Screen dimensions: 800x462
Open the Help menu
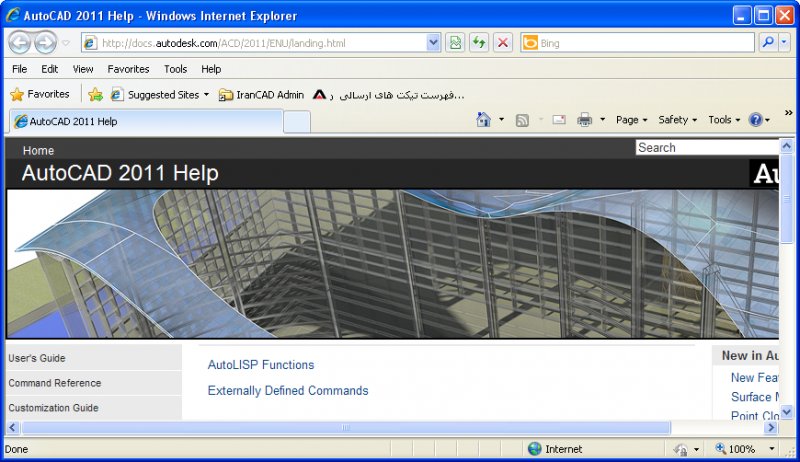[211, 69]
